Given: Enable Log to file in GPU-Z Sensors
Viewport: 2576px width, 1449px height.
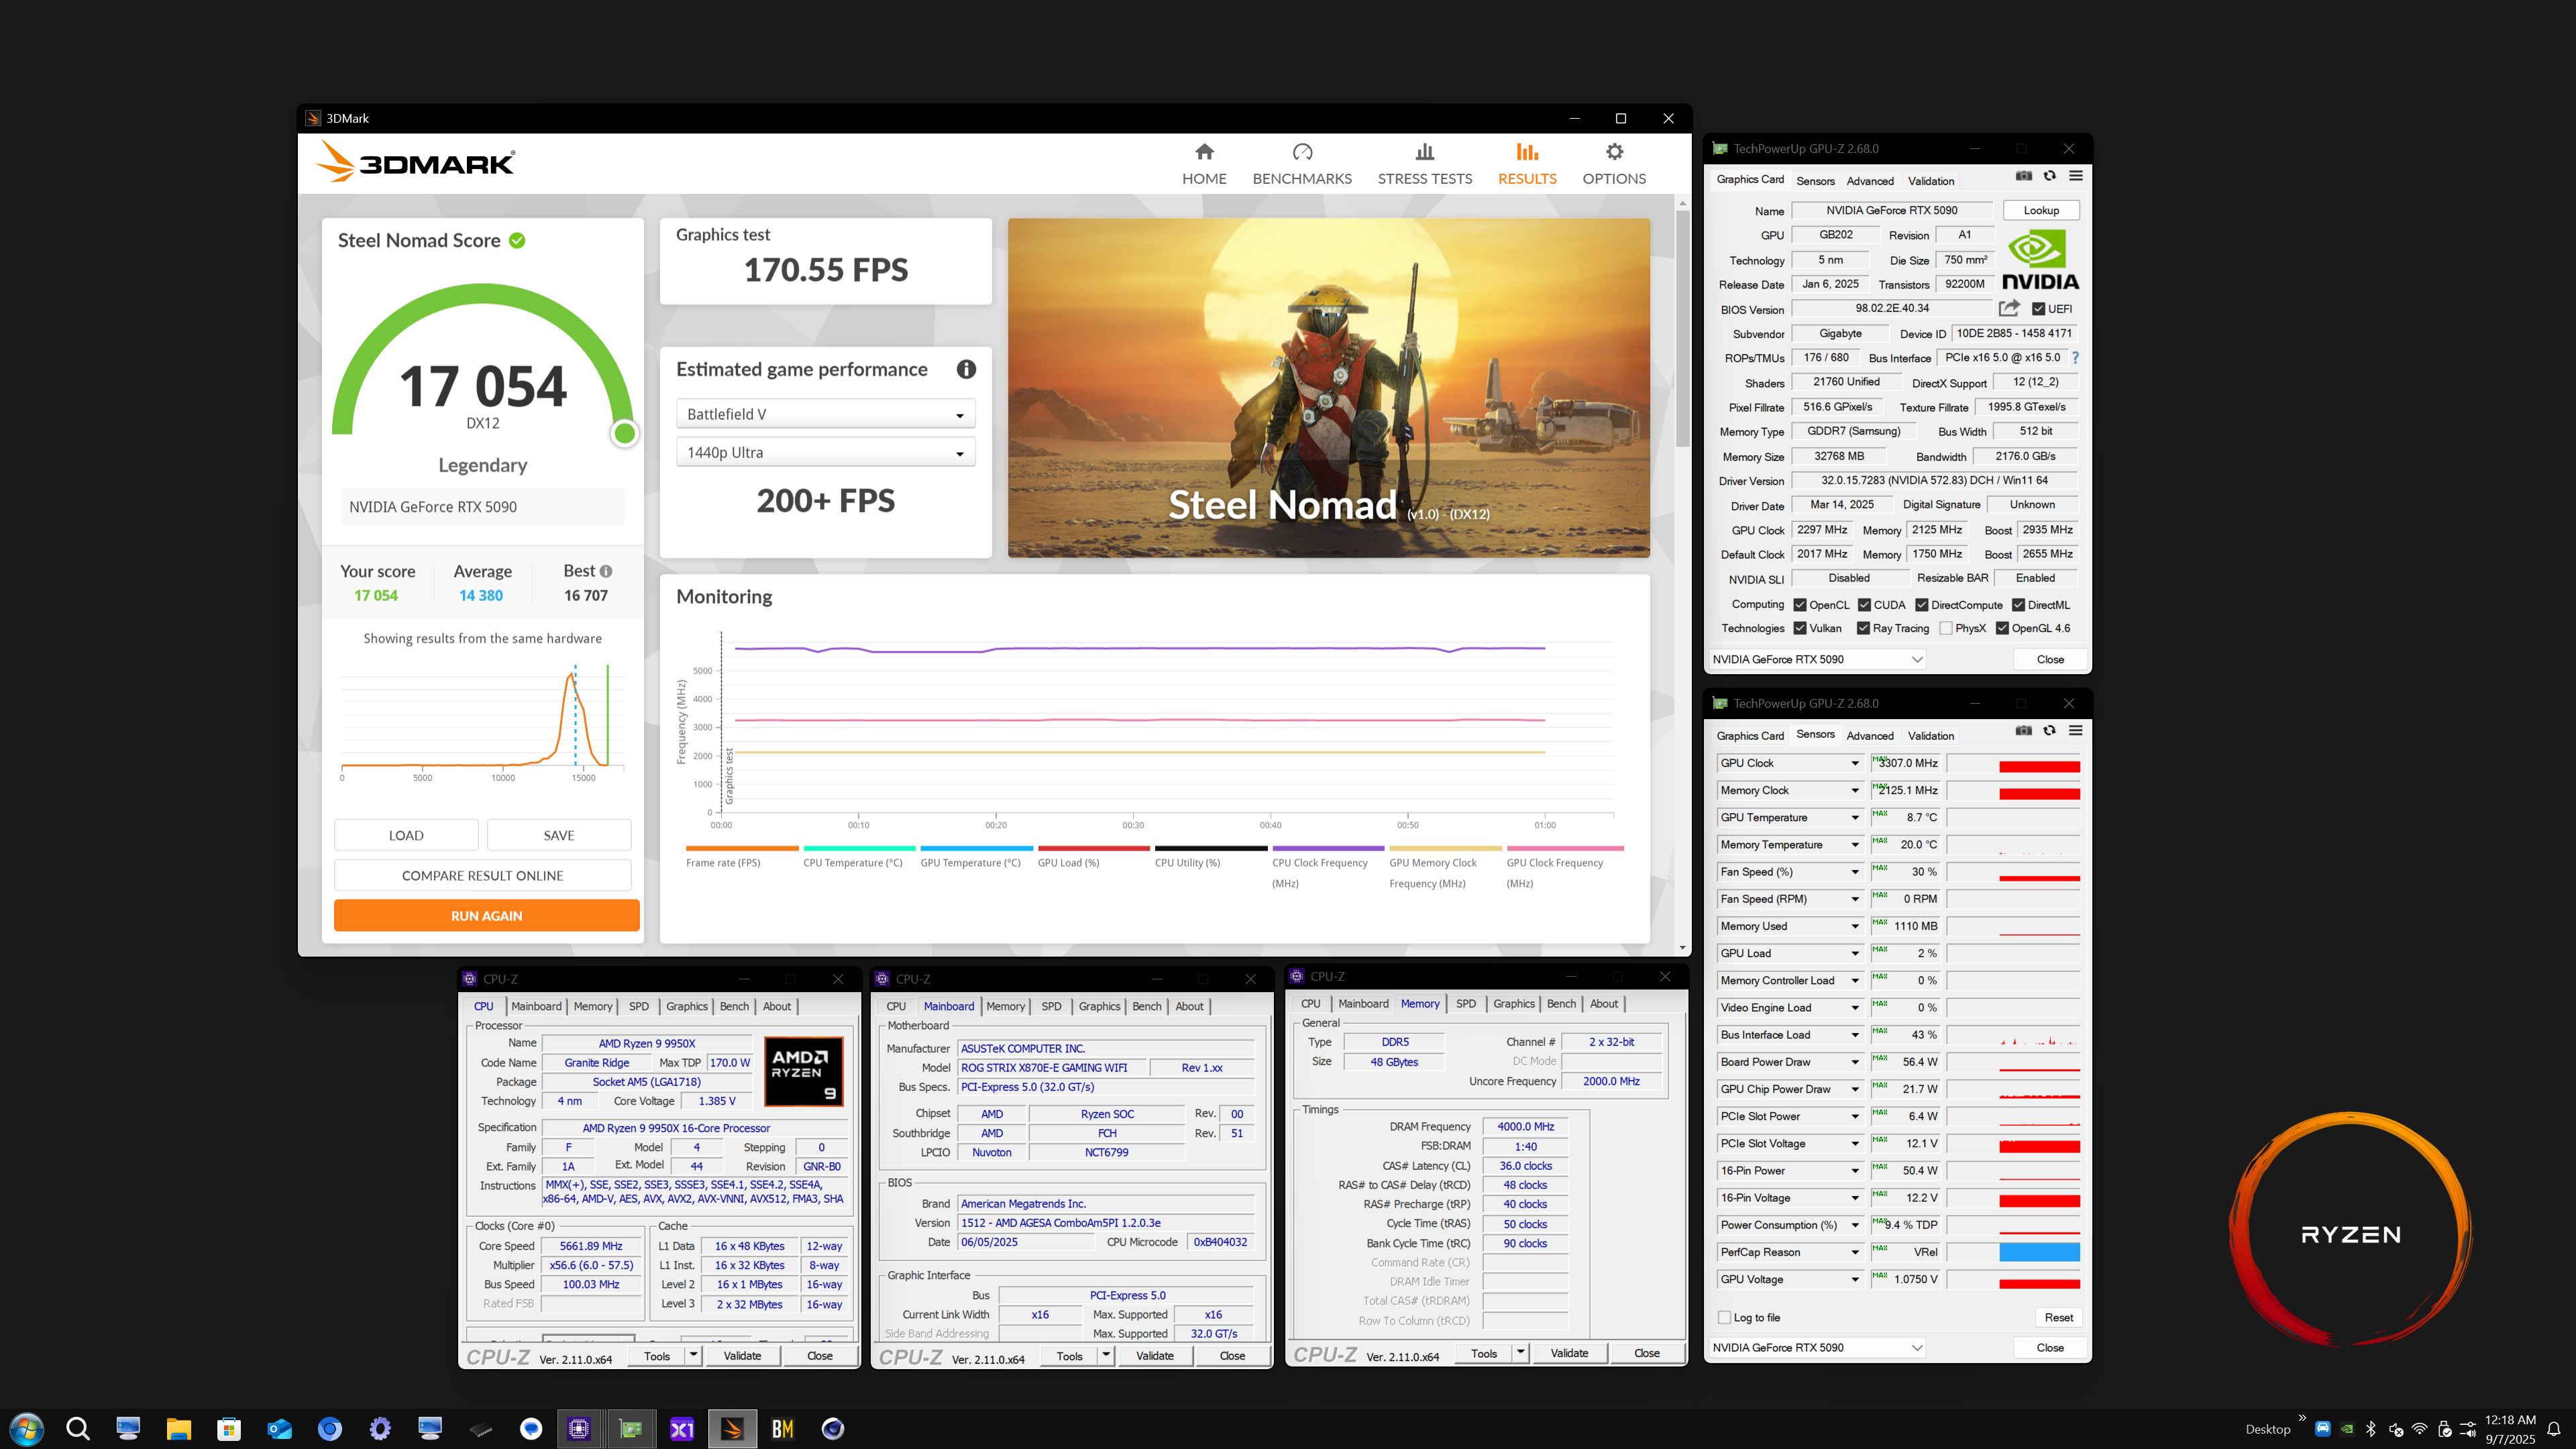Looking at the screenshot, I should pyautogui.click(x=1724, y=1317).
